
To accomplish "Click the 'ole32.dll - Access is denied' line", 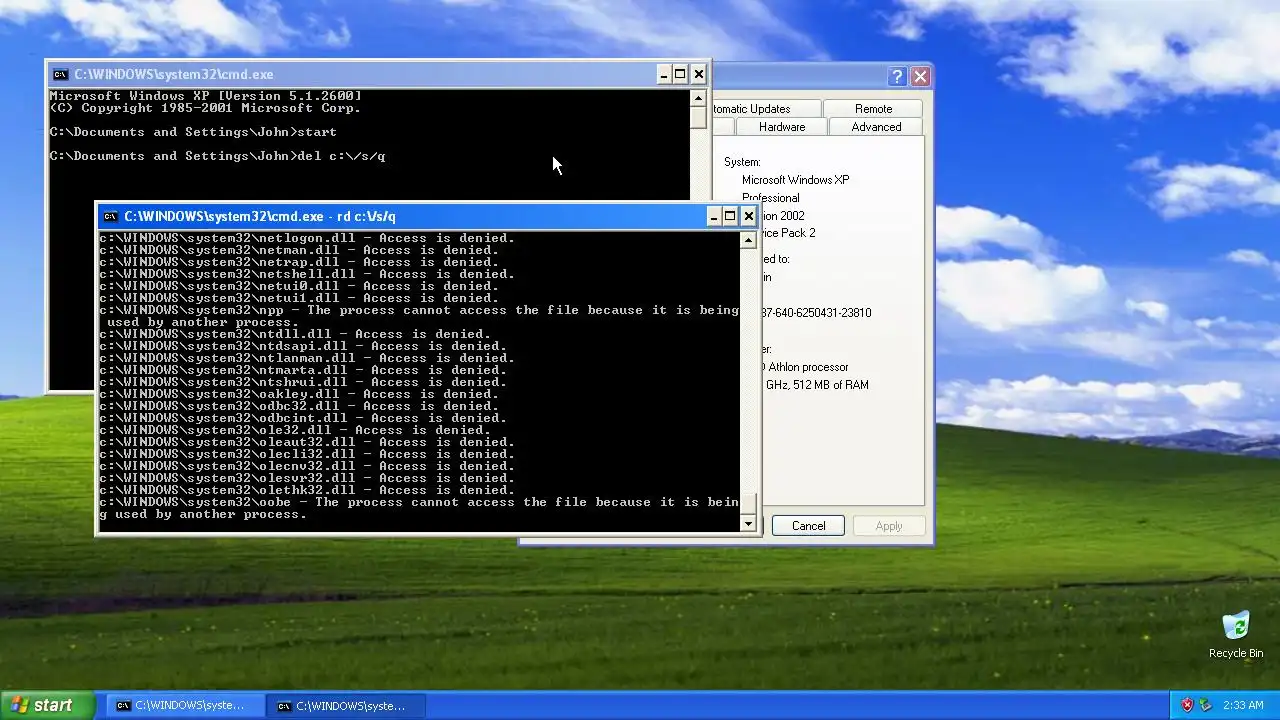I will tap(295, 430).
